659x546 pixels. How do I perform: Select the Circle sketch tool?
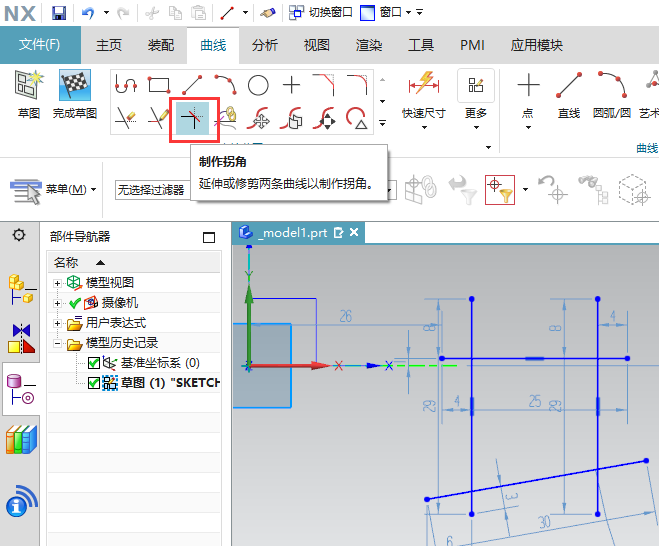coord(258,85)
